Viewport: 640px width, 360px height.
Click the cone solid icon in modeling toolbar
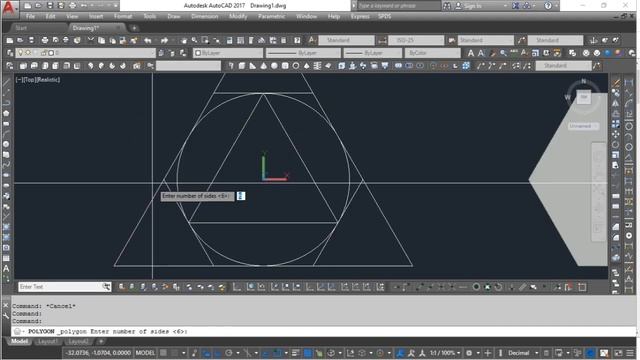pos(264,66)
